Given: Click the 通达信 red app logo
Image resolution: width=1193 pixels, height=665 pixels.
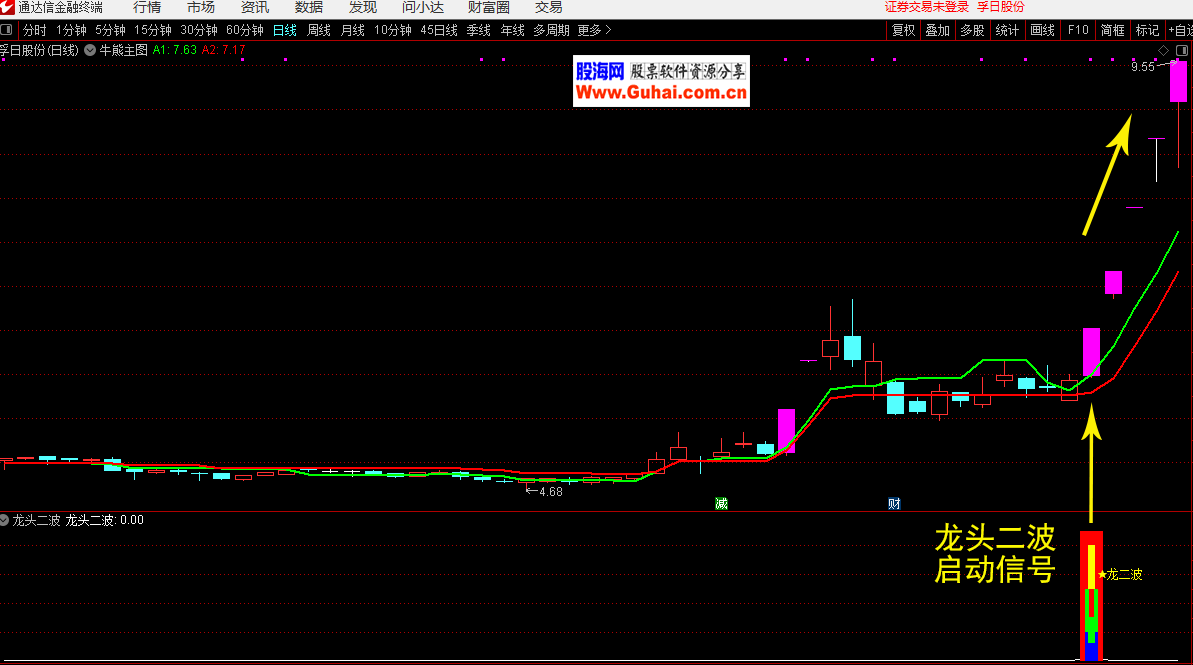Looking at the screenshot, I should 7,7.
